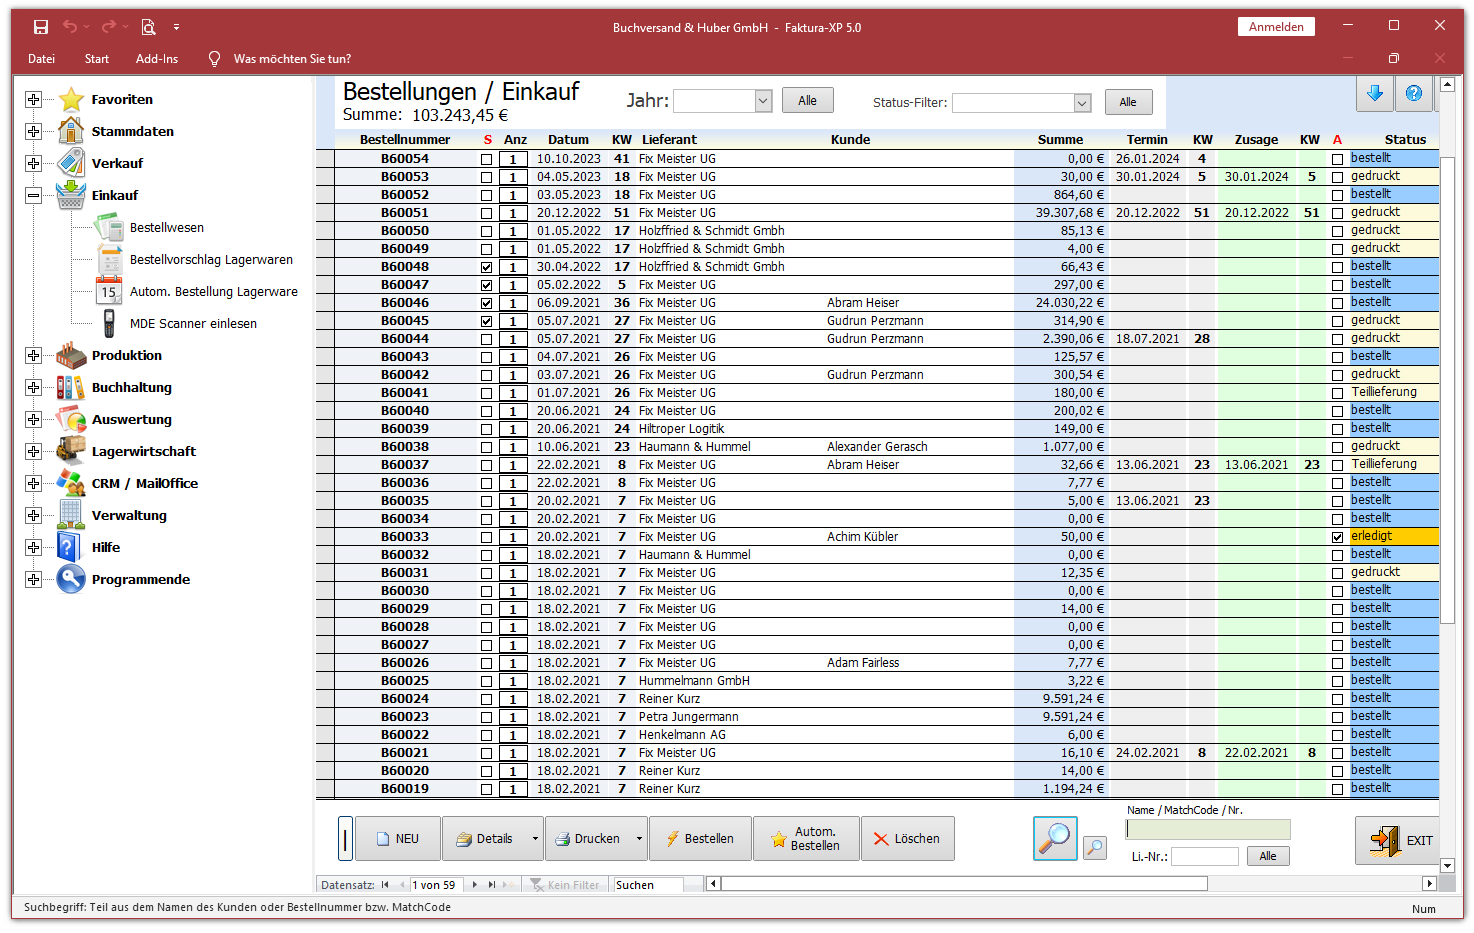Click the Stammdaten house icon
The width and height of the screenshot is (1474, 933).
point(71,131)
